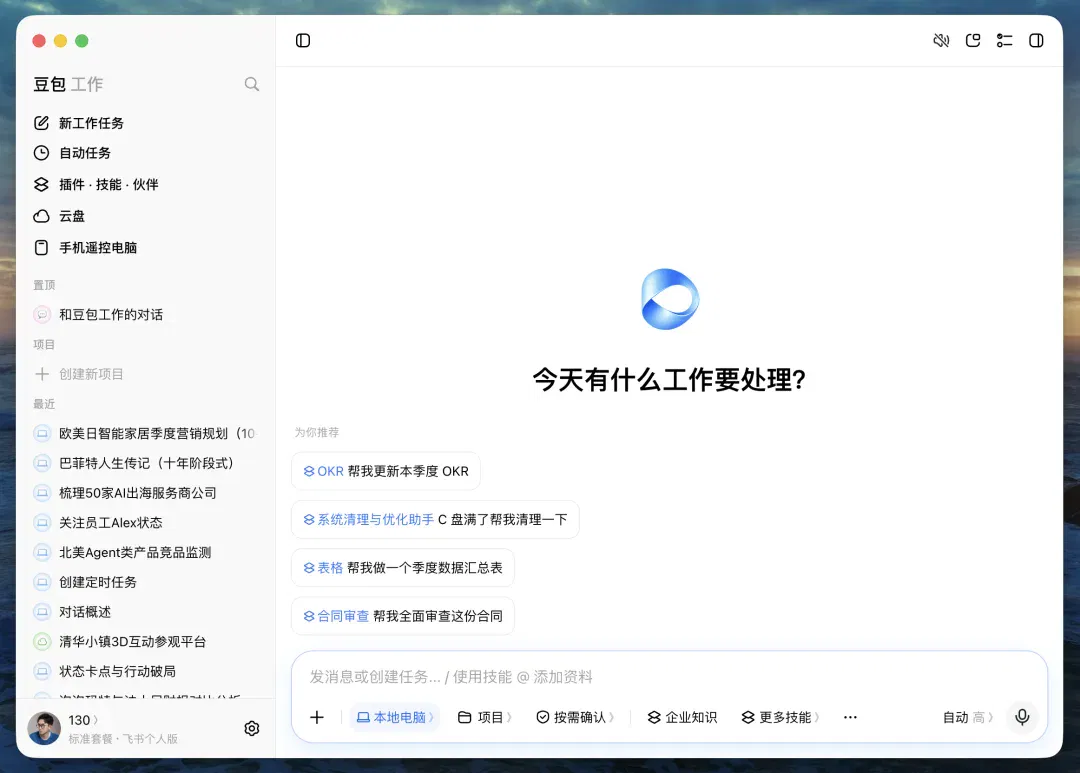Open 手机遥控电脑
1080x773 pixels.
(x=145, y=247)
